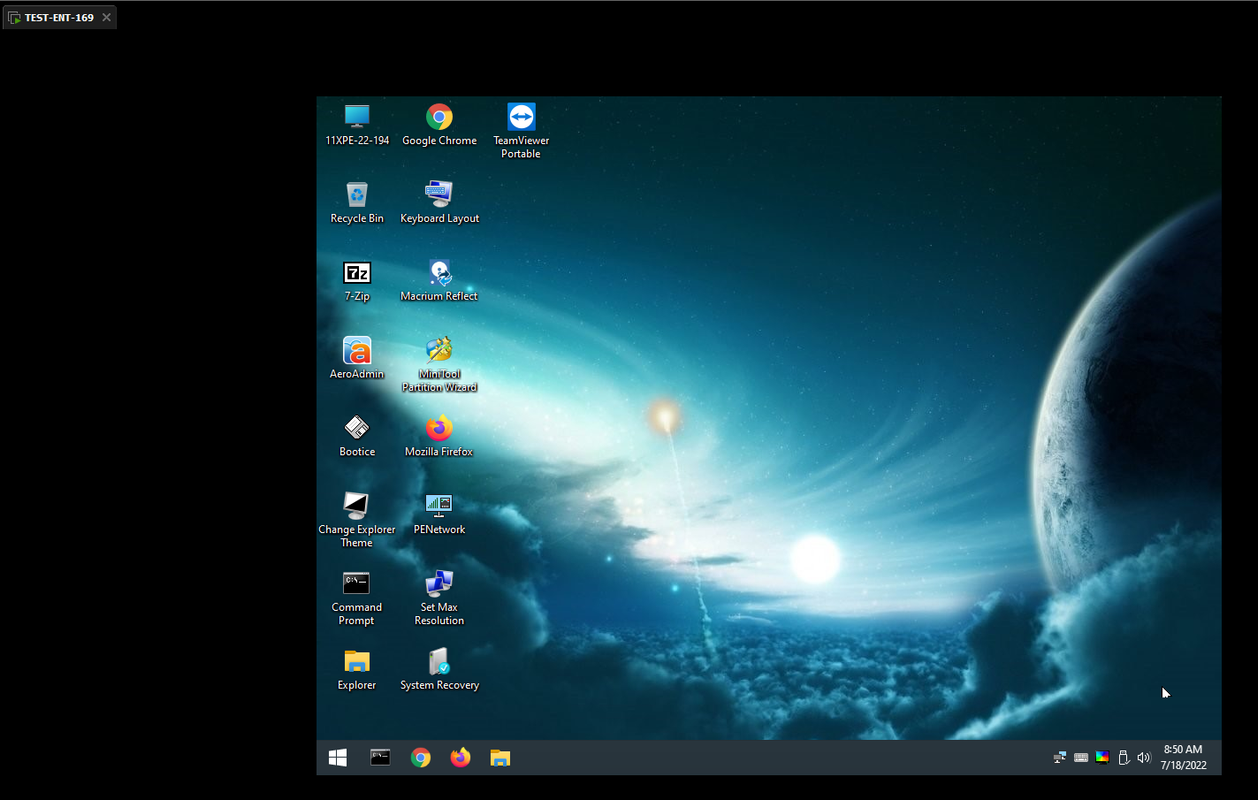Open the Set Max Resolution shortcut
The height and width of the screenshot is (800, 1258).
coord(439,598)
